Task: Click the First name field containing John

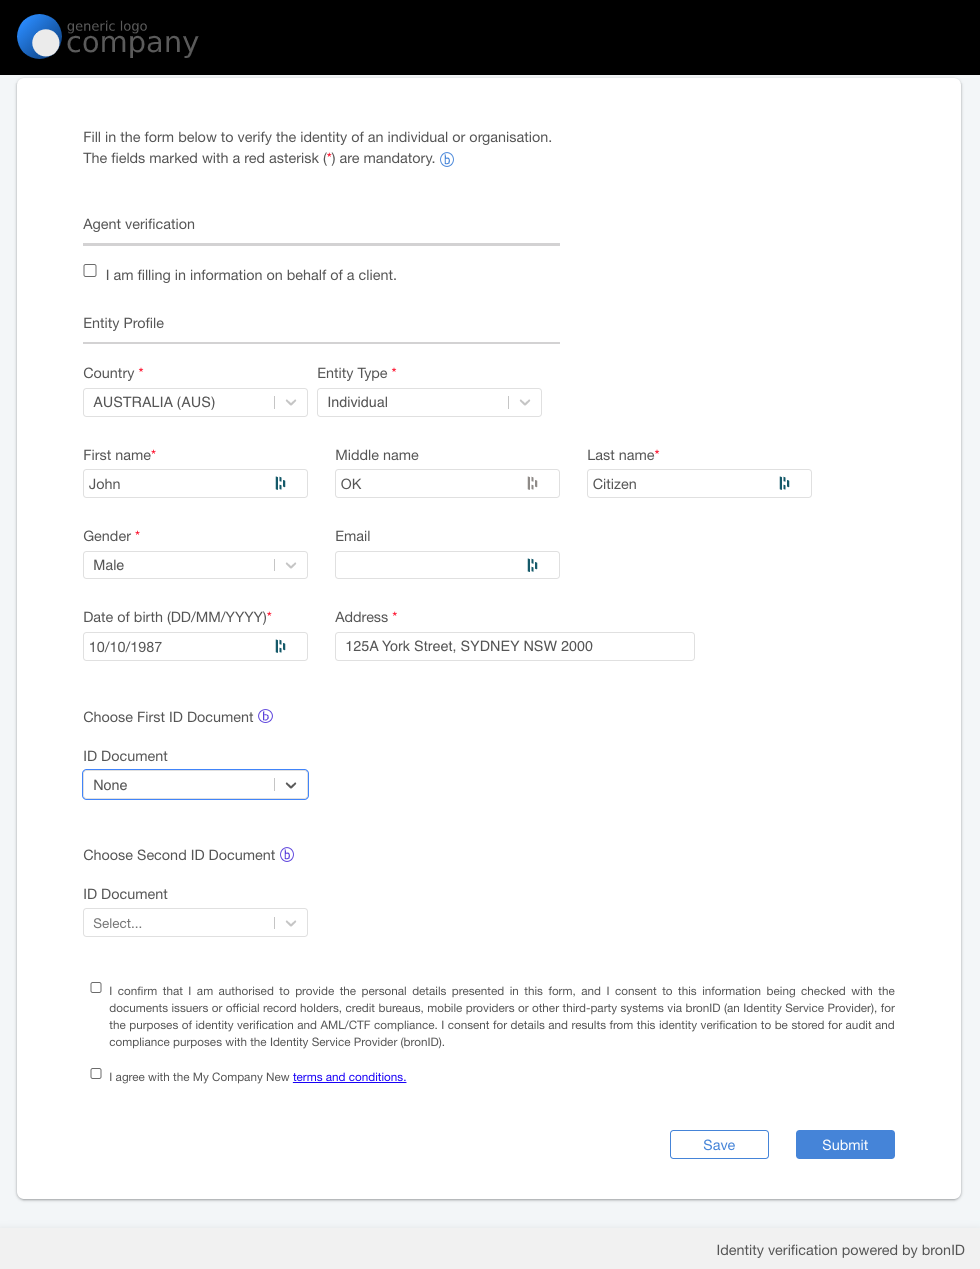Action: pyautogui.click(x=195, y=484)
